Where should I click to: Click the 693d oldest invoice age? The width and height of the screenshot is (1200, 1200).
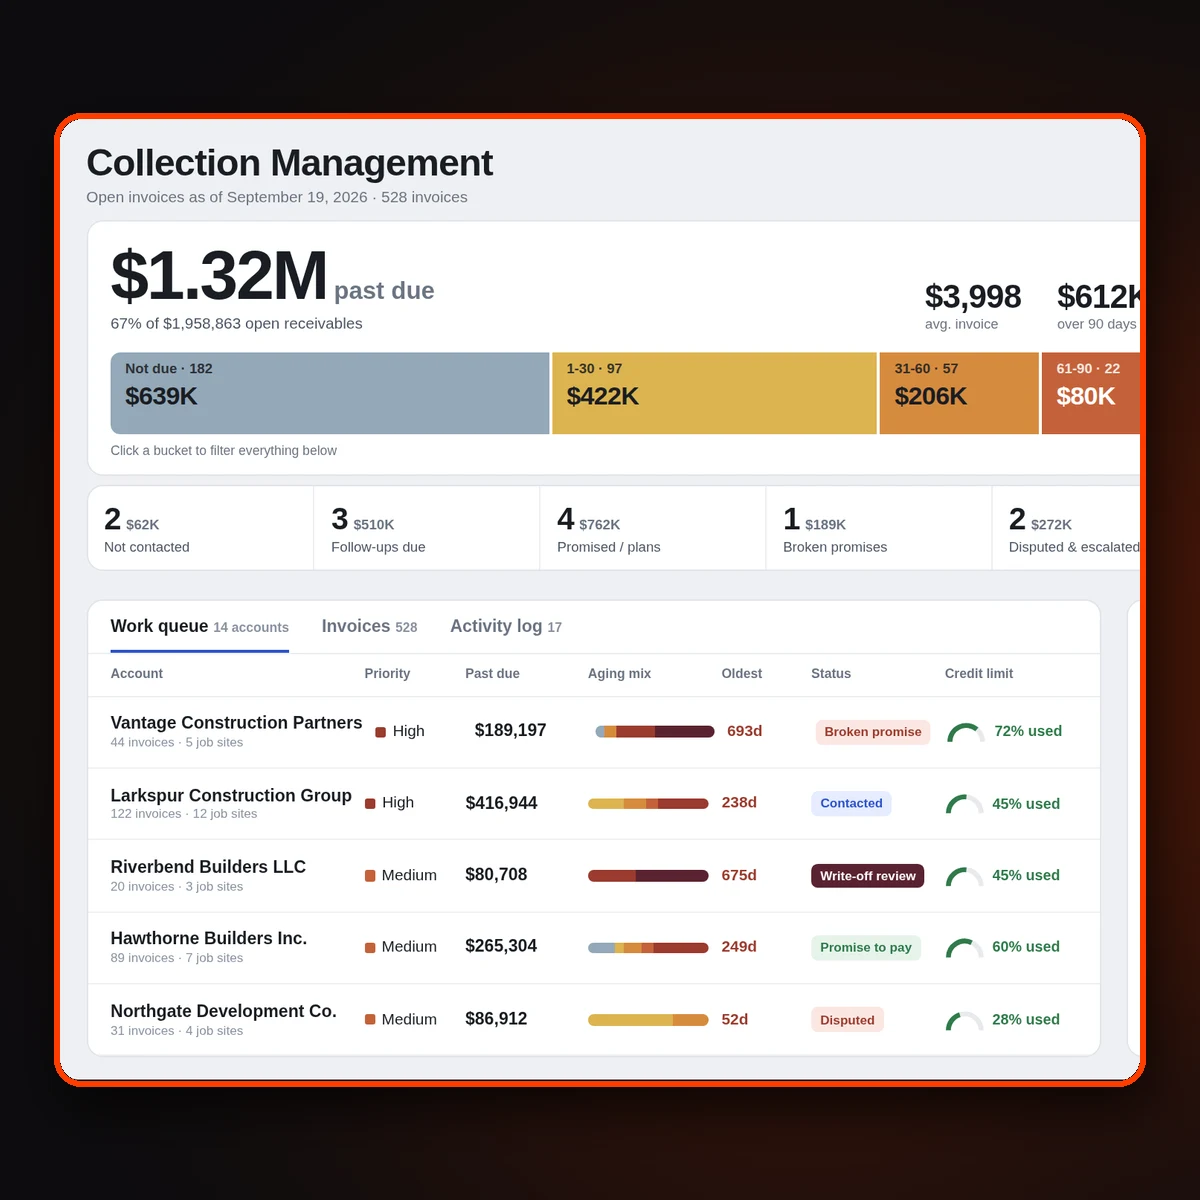click(x=745, y=731)
